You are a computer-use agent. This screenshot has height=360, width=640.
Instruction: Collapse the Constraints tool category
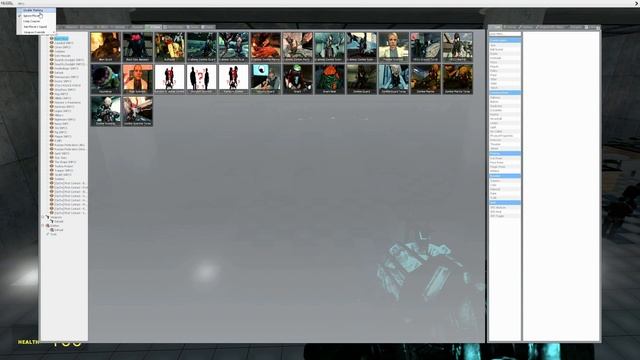pos(505,40)
